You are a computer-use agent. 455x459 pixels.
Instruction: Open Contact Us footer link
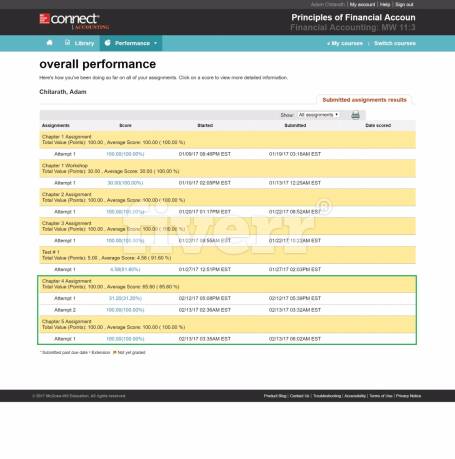(299, 396)
